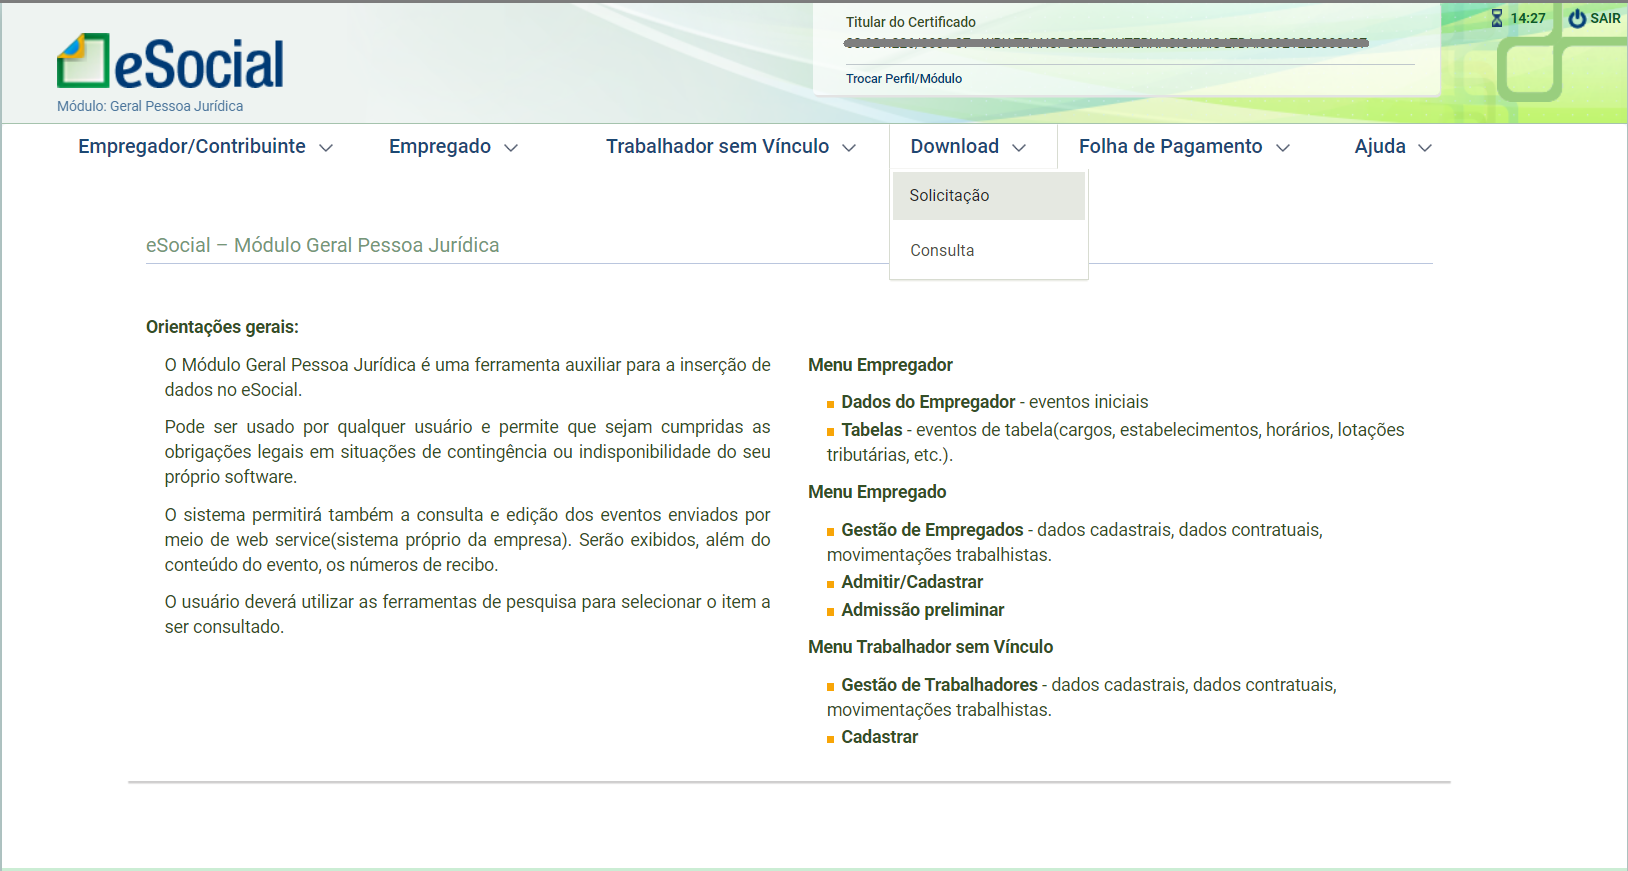
Task: Click the Trocar Perfil/Módulo link
Action: 904,79
